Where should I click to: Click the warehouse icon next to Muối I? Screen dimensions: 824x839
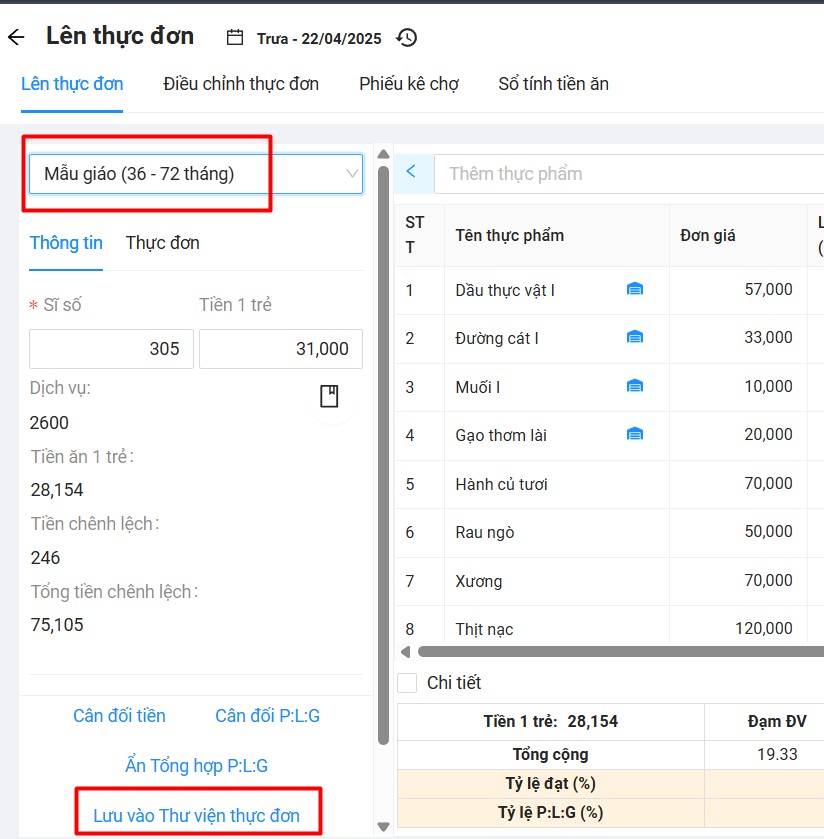634,386
